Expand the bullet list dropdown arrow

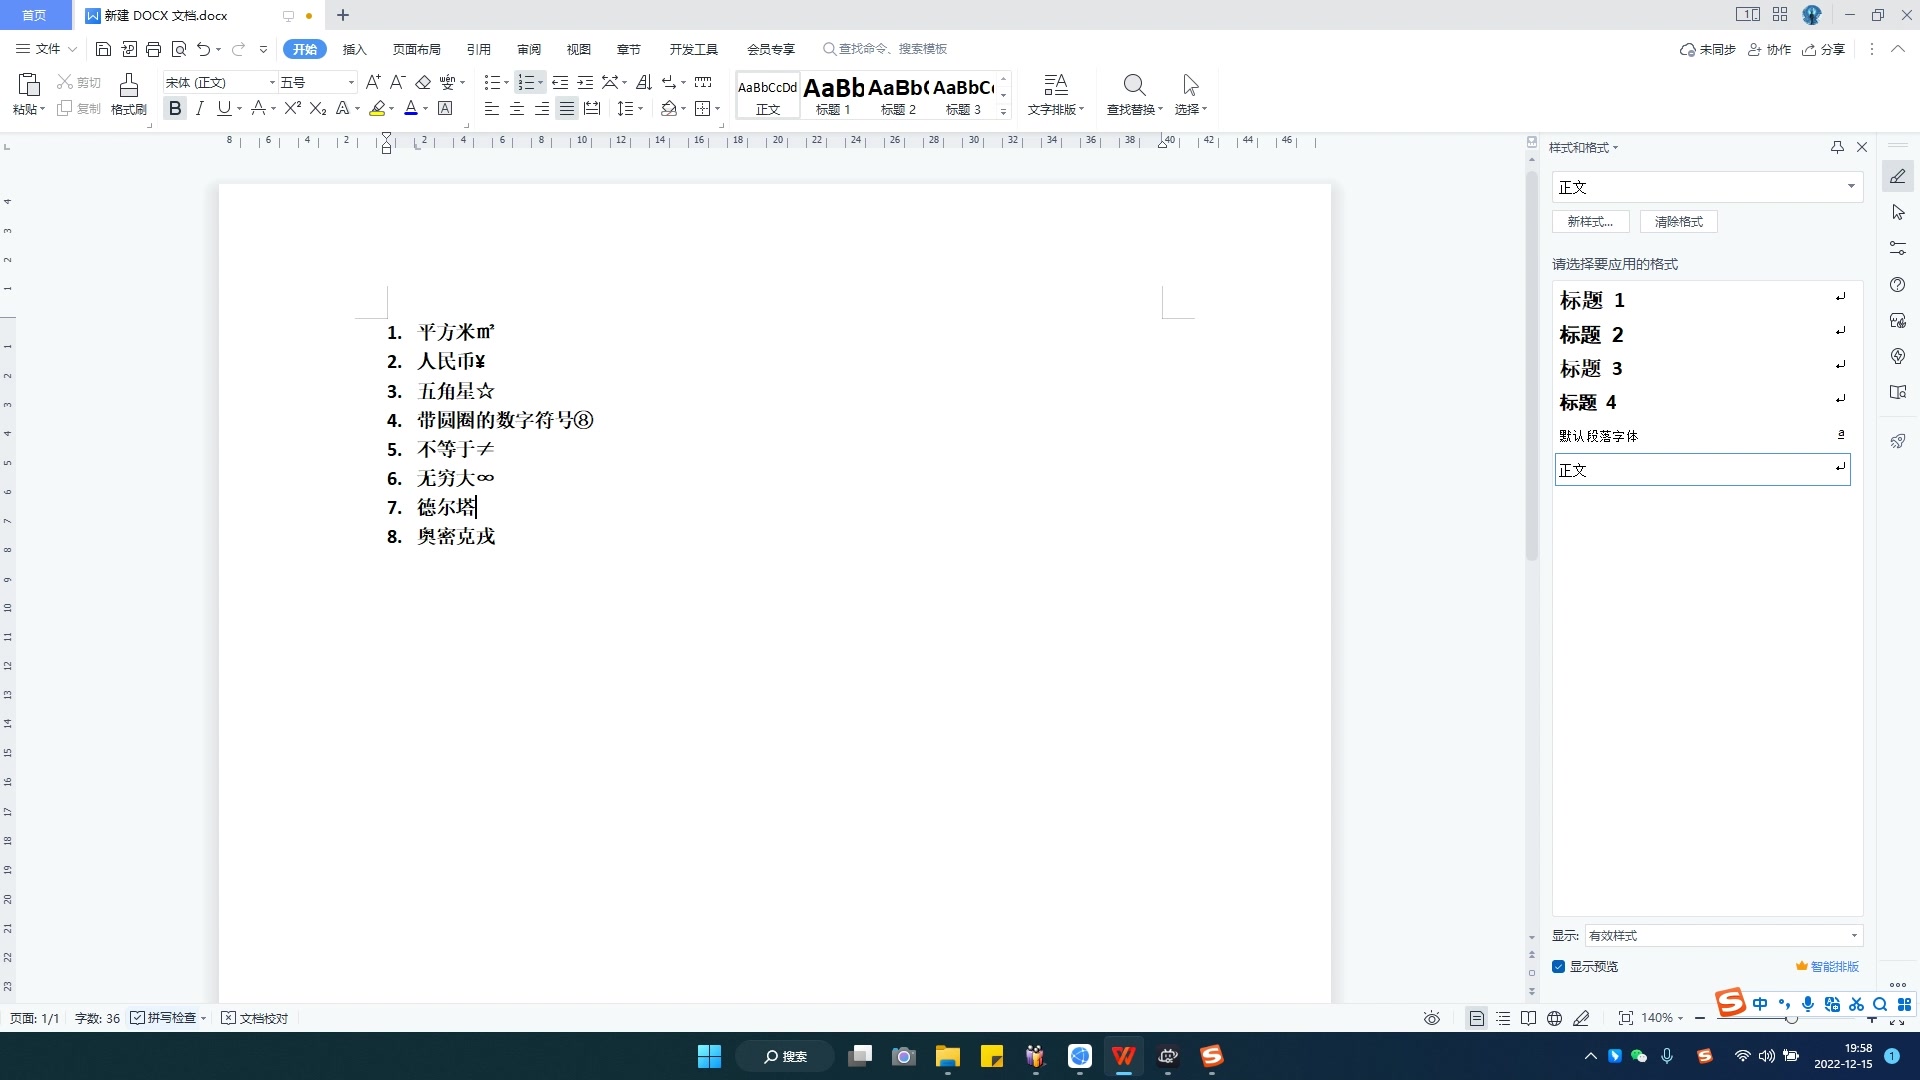506,83
